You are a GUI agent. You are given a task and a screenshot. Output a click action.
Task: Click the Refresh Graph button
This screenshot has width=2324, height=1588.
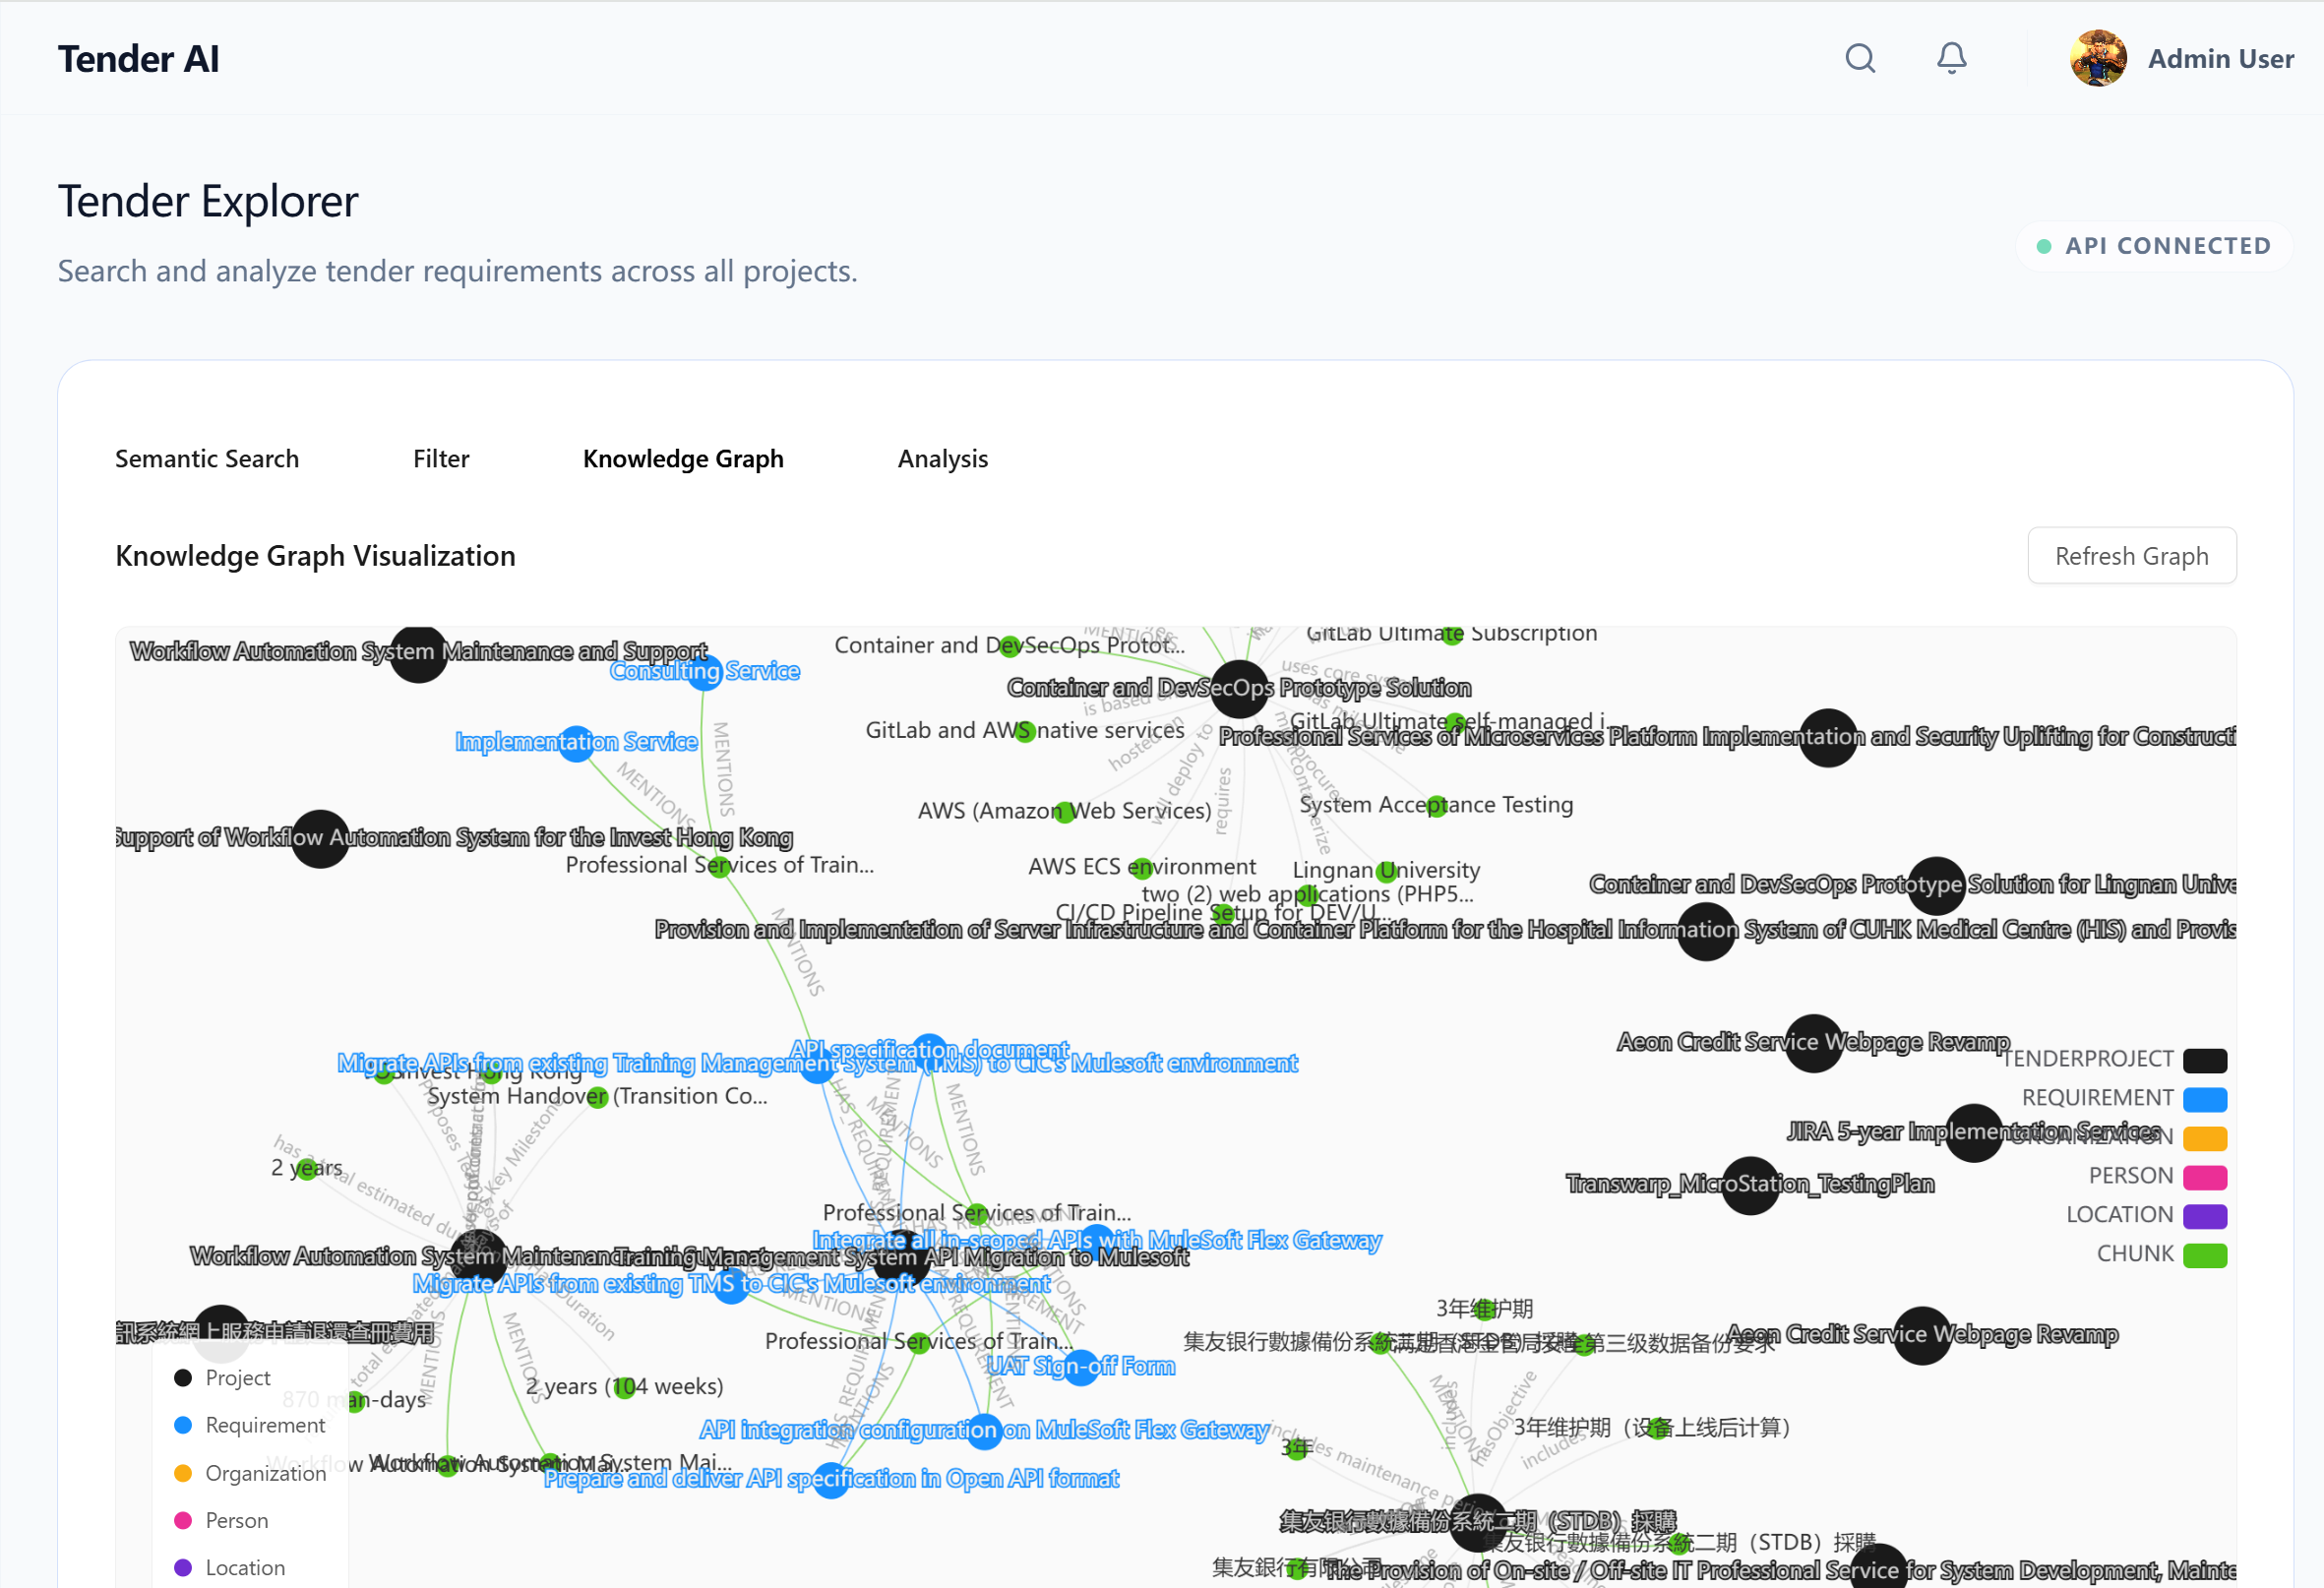[2131, 555]
